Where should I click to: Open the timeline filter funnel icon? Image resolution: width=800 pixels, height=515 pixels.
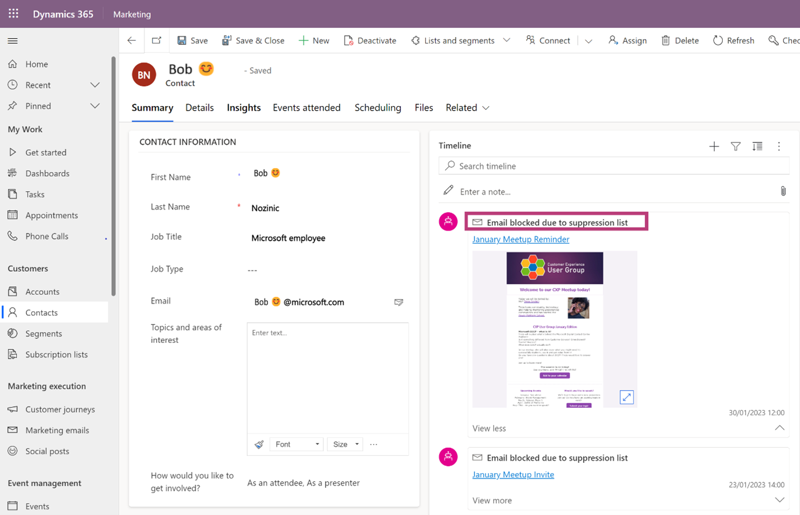736,146
